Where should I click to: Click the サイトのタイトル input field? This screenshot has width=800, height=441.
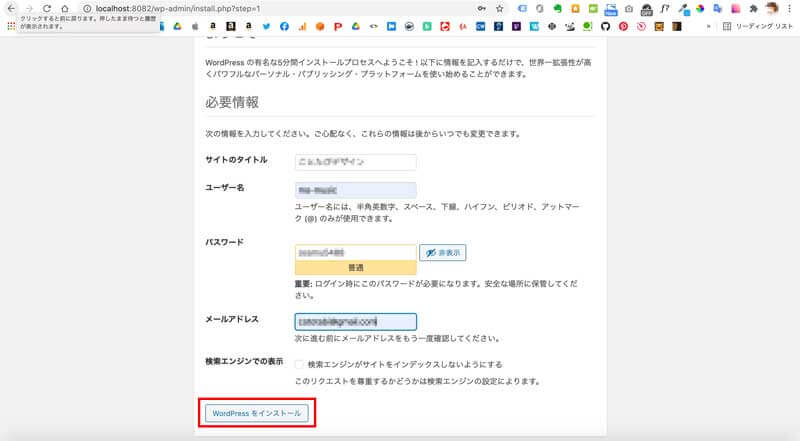point(355,162)
